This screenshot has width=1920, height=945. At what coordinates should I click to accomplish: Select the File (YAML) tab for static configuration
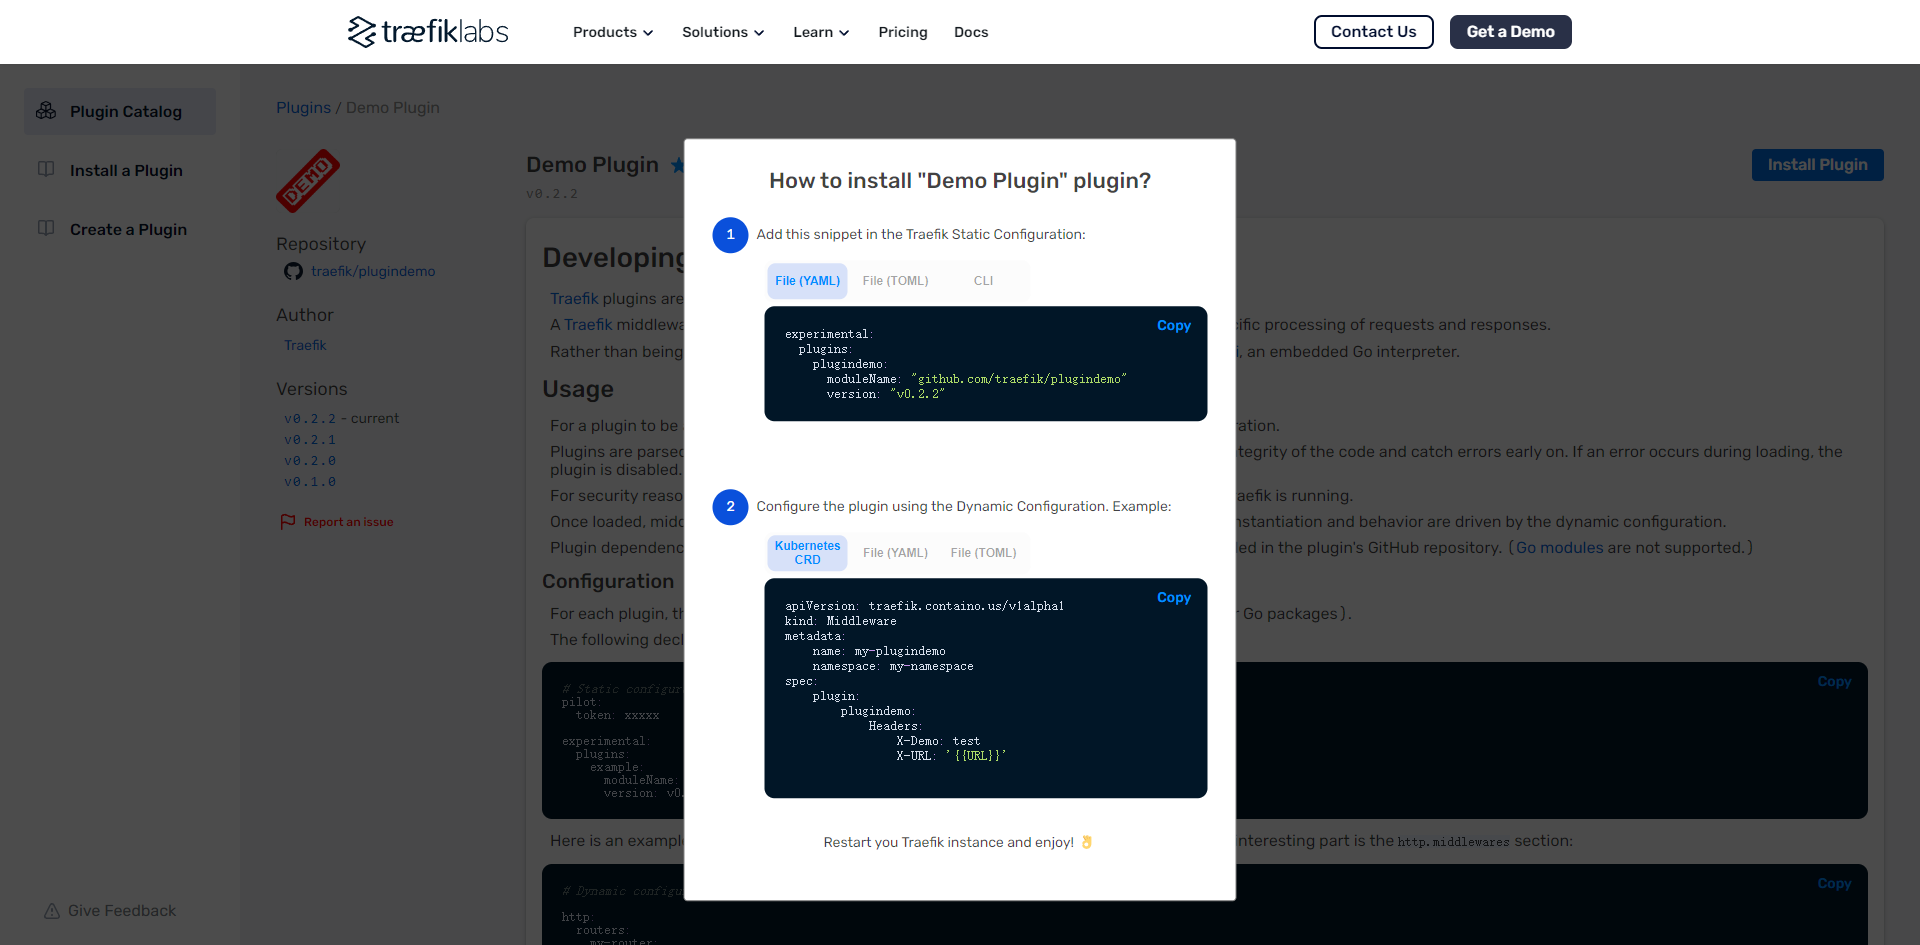coord(807,281)
